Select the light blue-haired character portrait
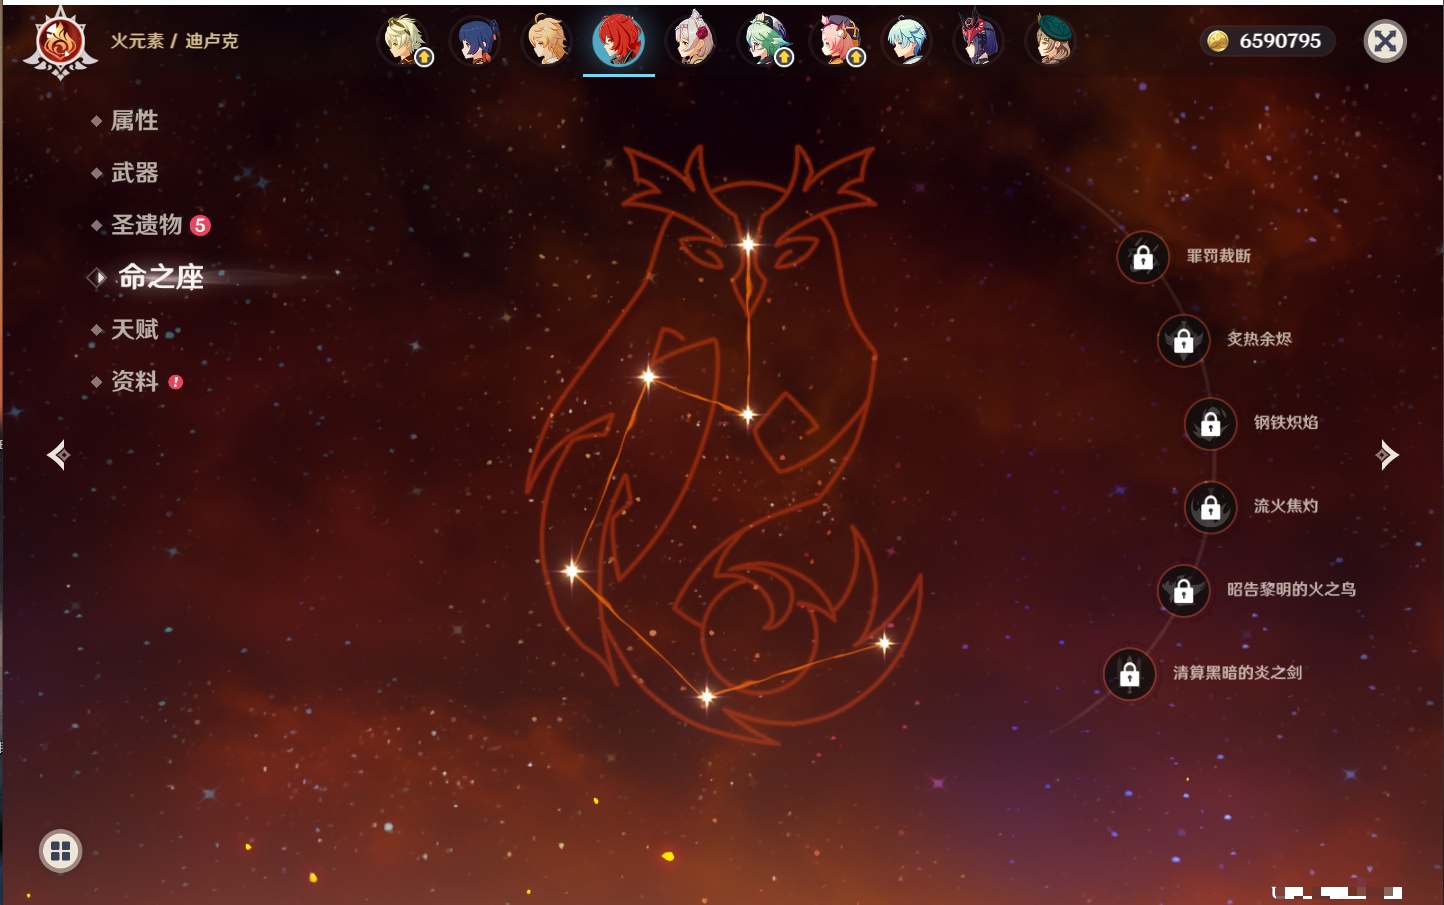 pyautogui.click(x=907, y=41)
